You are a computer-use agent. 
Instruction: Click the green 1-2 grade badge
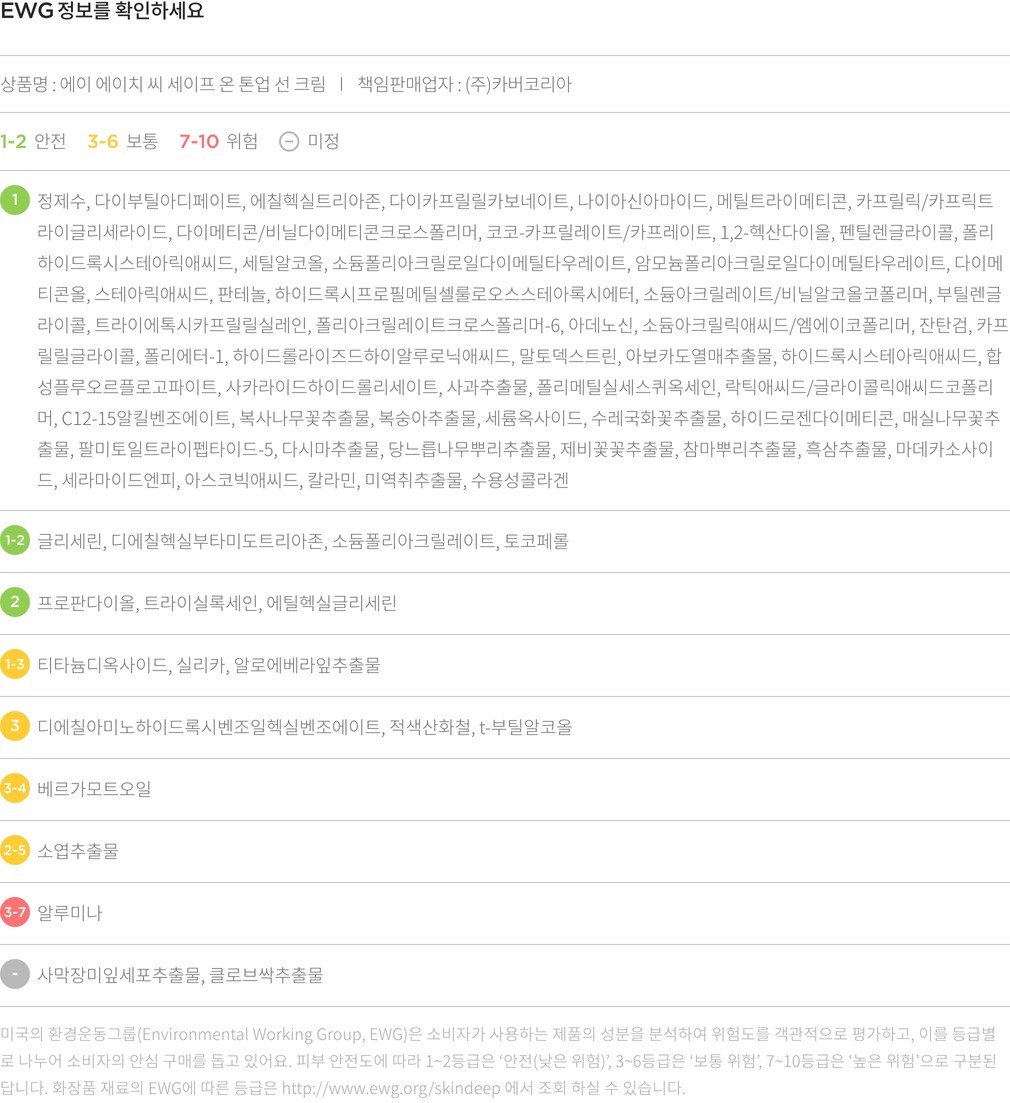(15, 541)
